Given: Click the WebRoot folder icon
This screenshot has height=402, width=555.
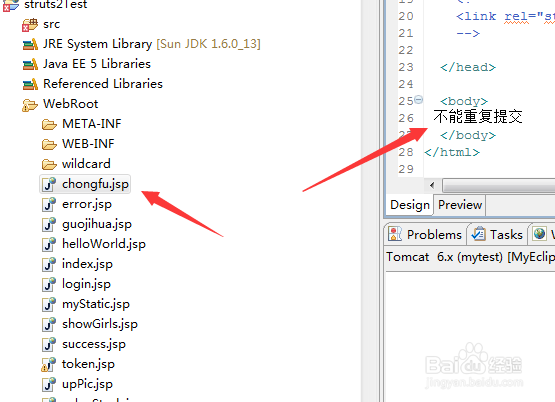Looking at the screenshot, I should [x=30, y=105].
